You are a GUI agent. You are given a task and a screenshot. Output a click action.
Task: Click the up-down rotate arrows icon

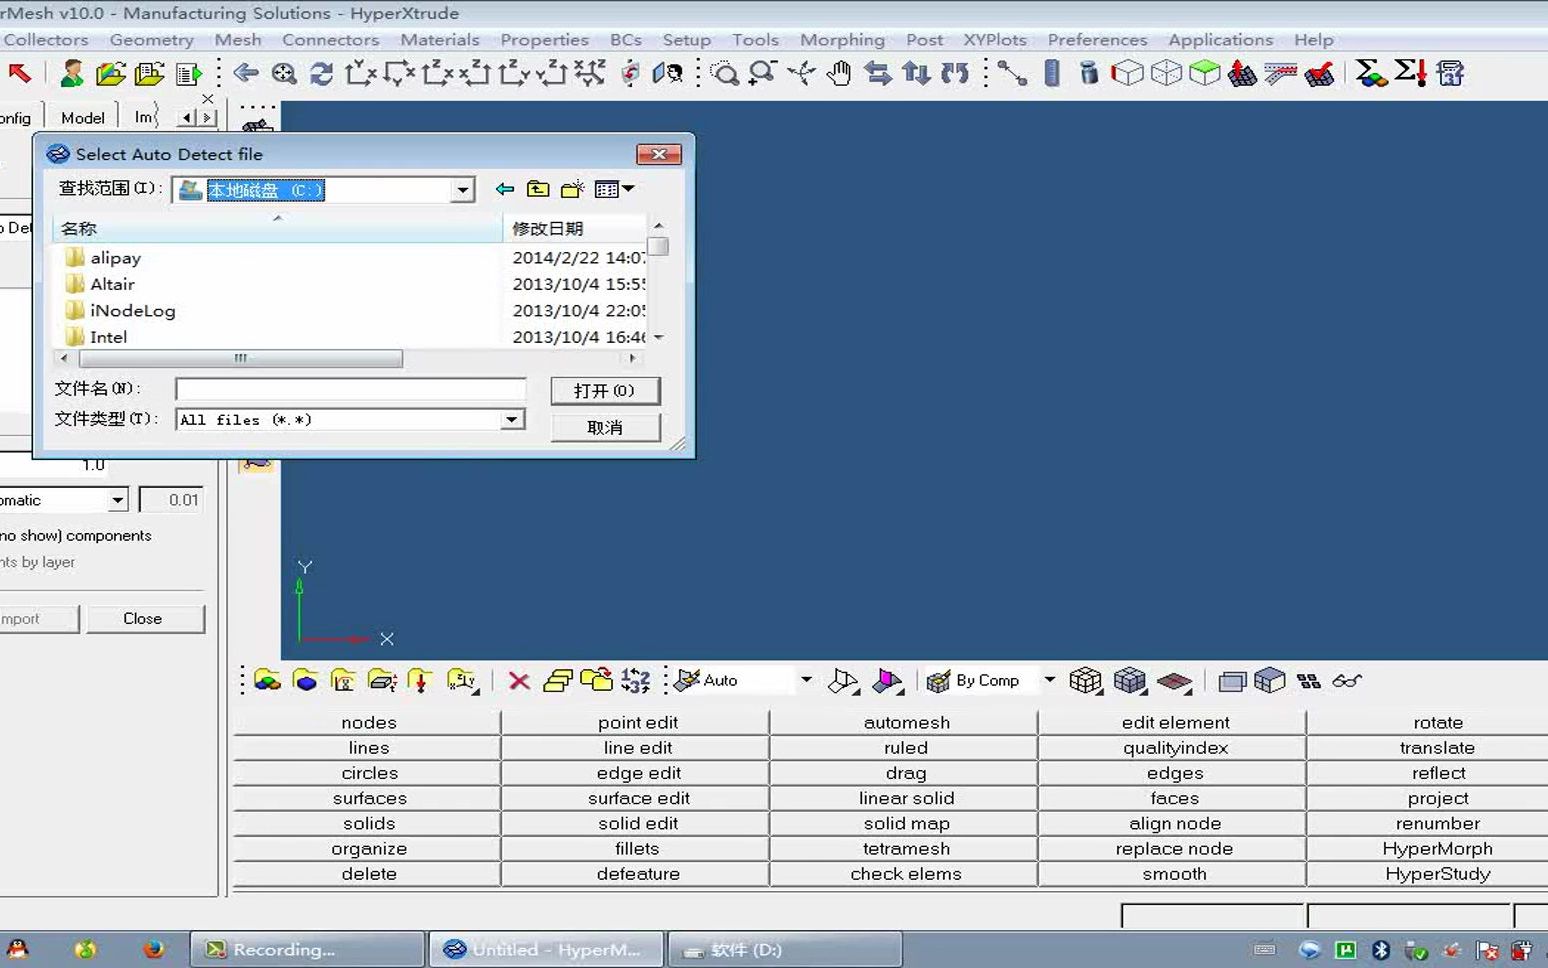[x=916, y=73]
